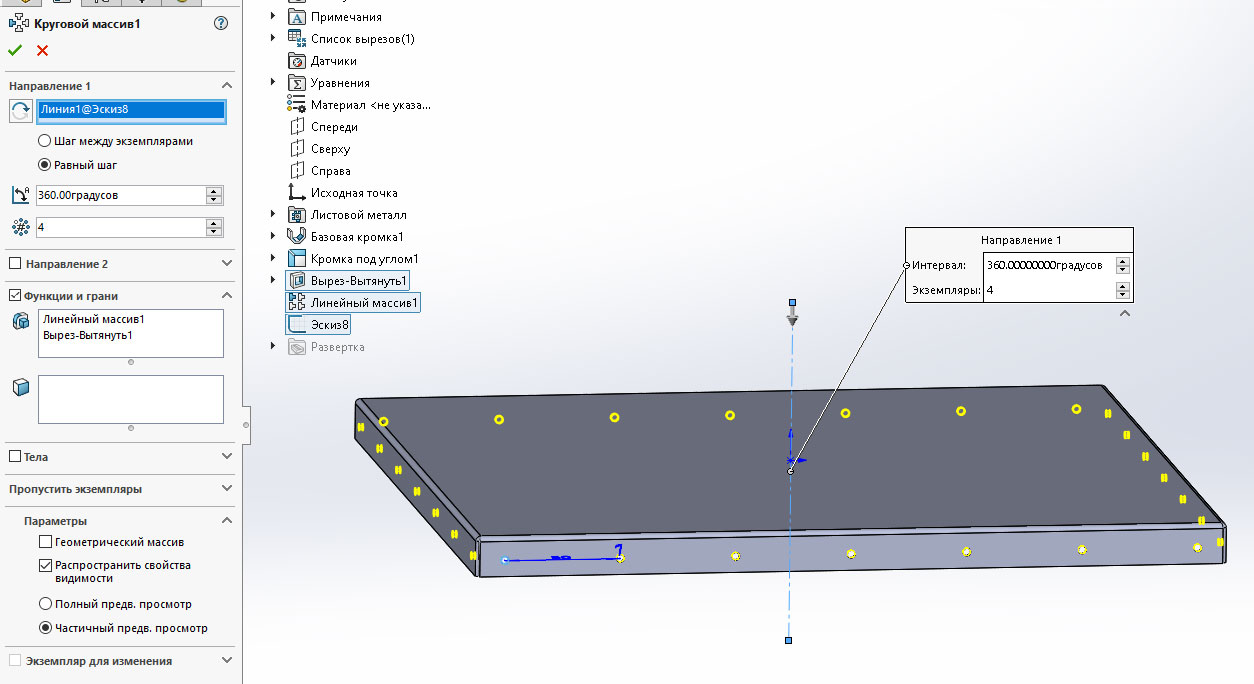1254x684 pixels.
Task: Click the Примечания annotations icon
Action: pos(296,17)
